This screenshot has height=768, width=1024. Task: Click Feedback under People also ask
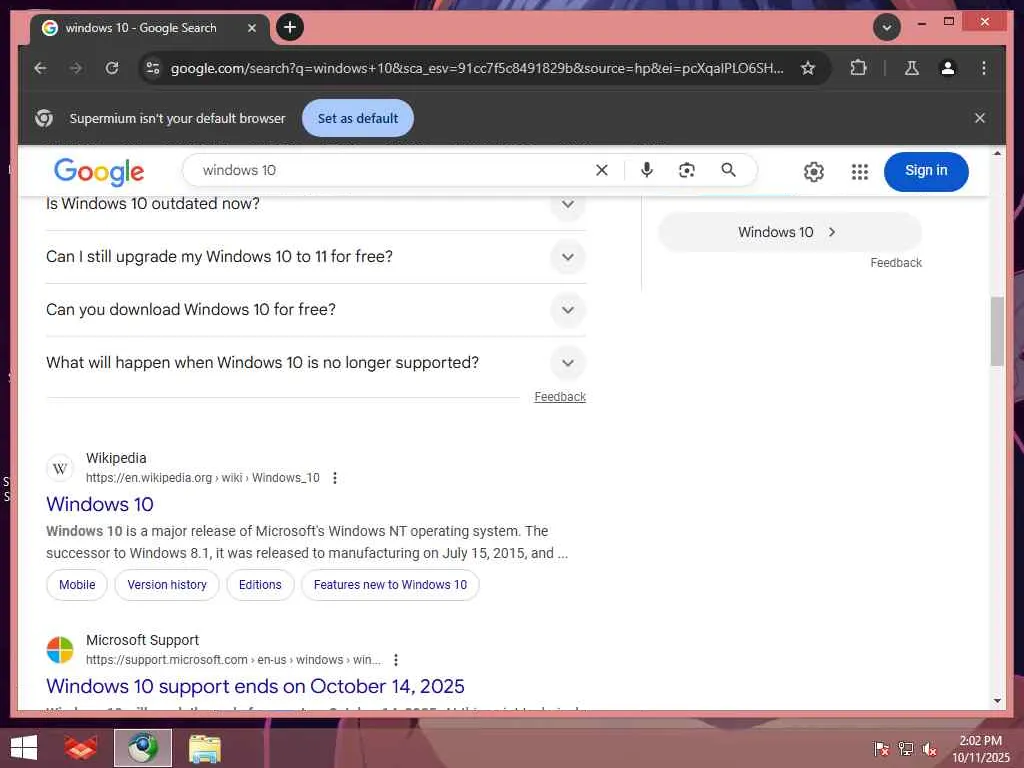(560, 396)
